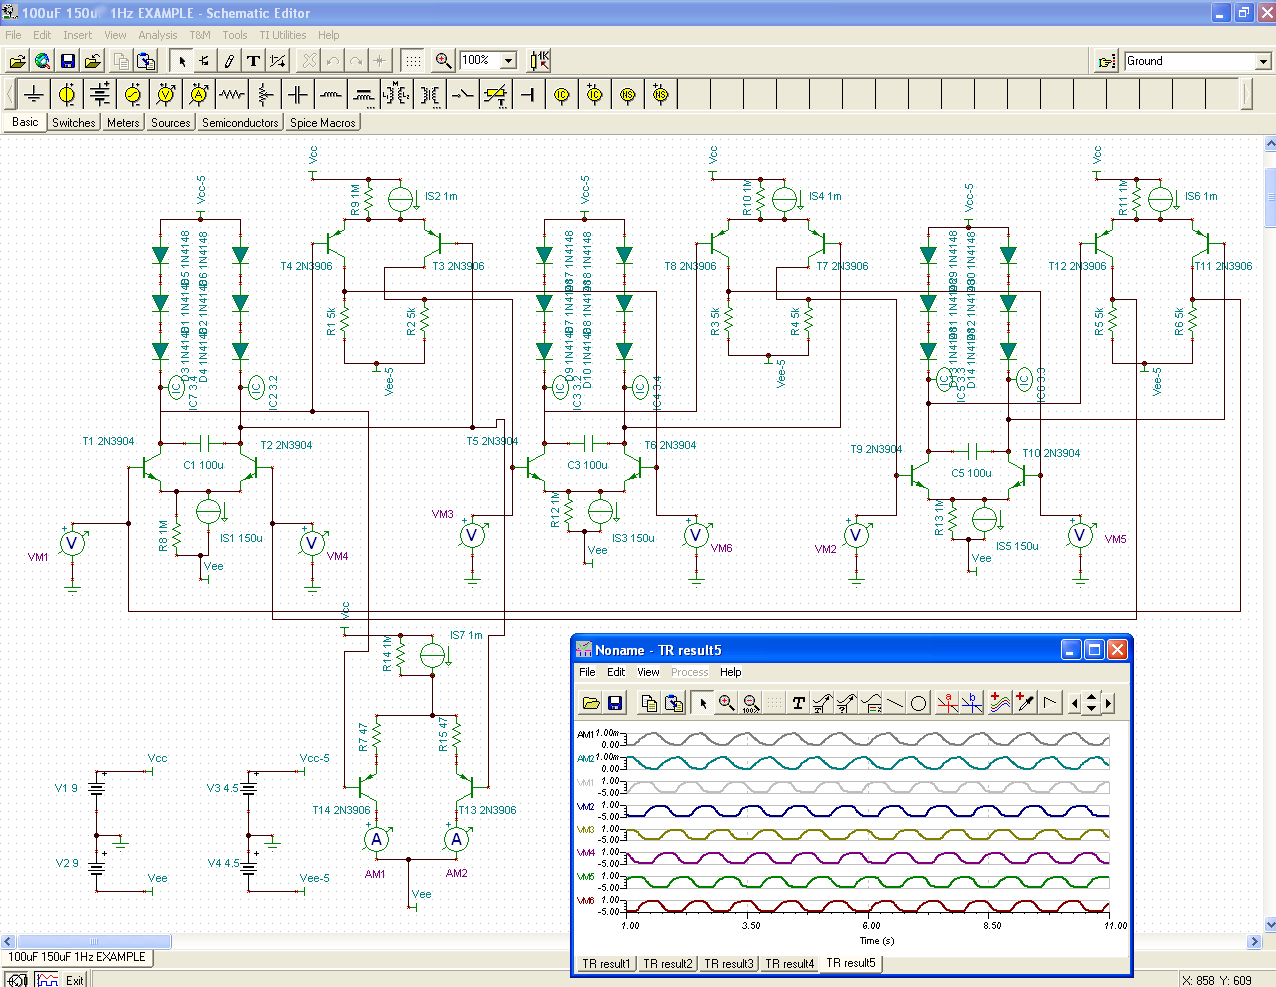Switch to the Semiconductors tab
The height and width of the screenshot is (987, 1276).
pyautogui.click(x=240, y=123)
